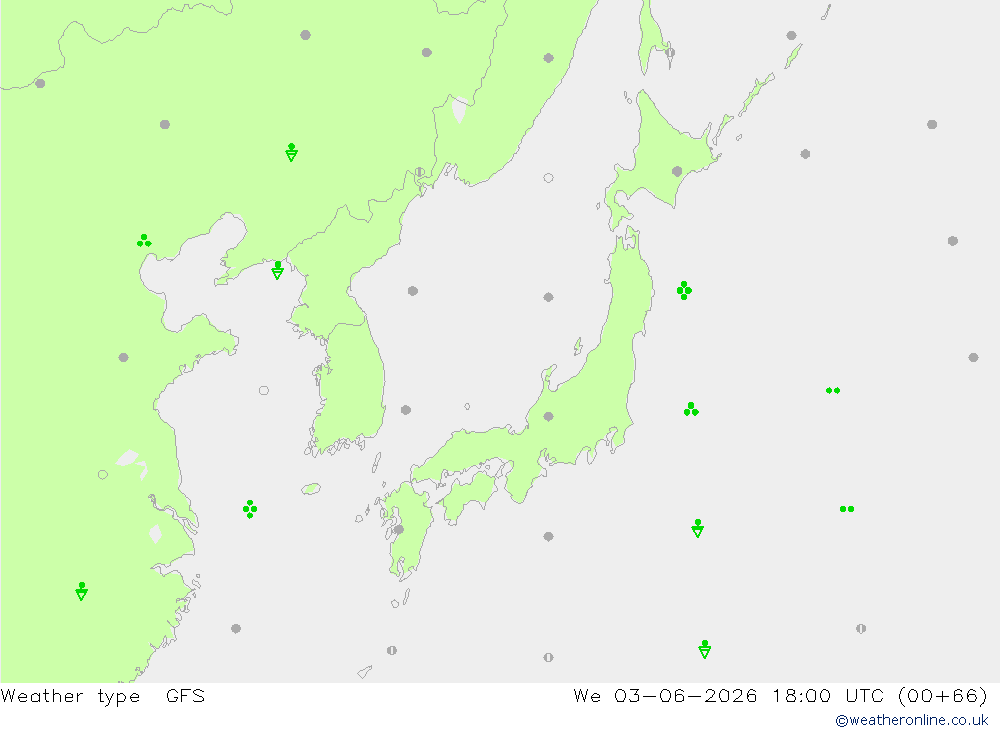The height and width of the screenshot is (733, 1000).
Task: Click the half-filled dot on North Korea's northeast border
Action: coord(420,172)
